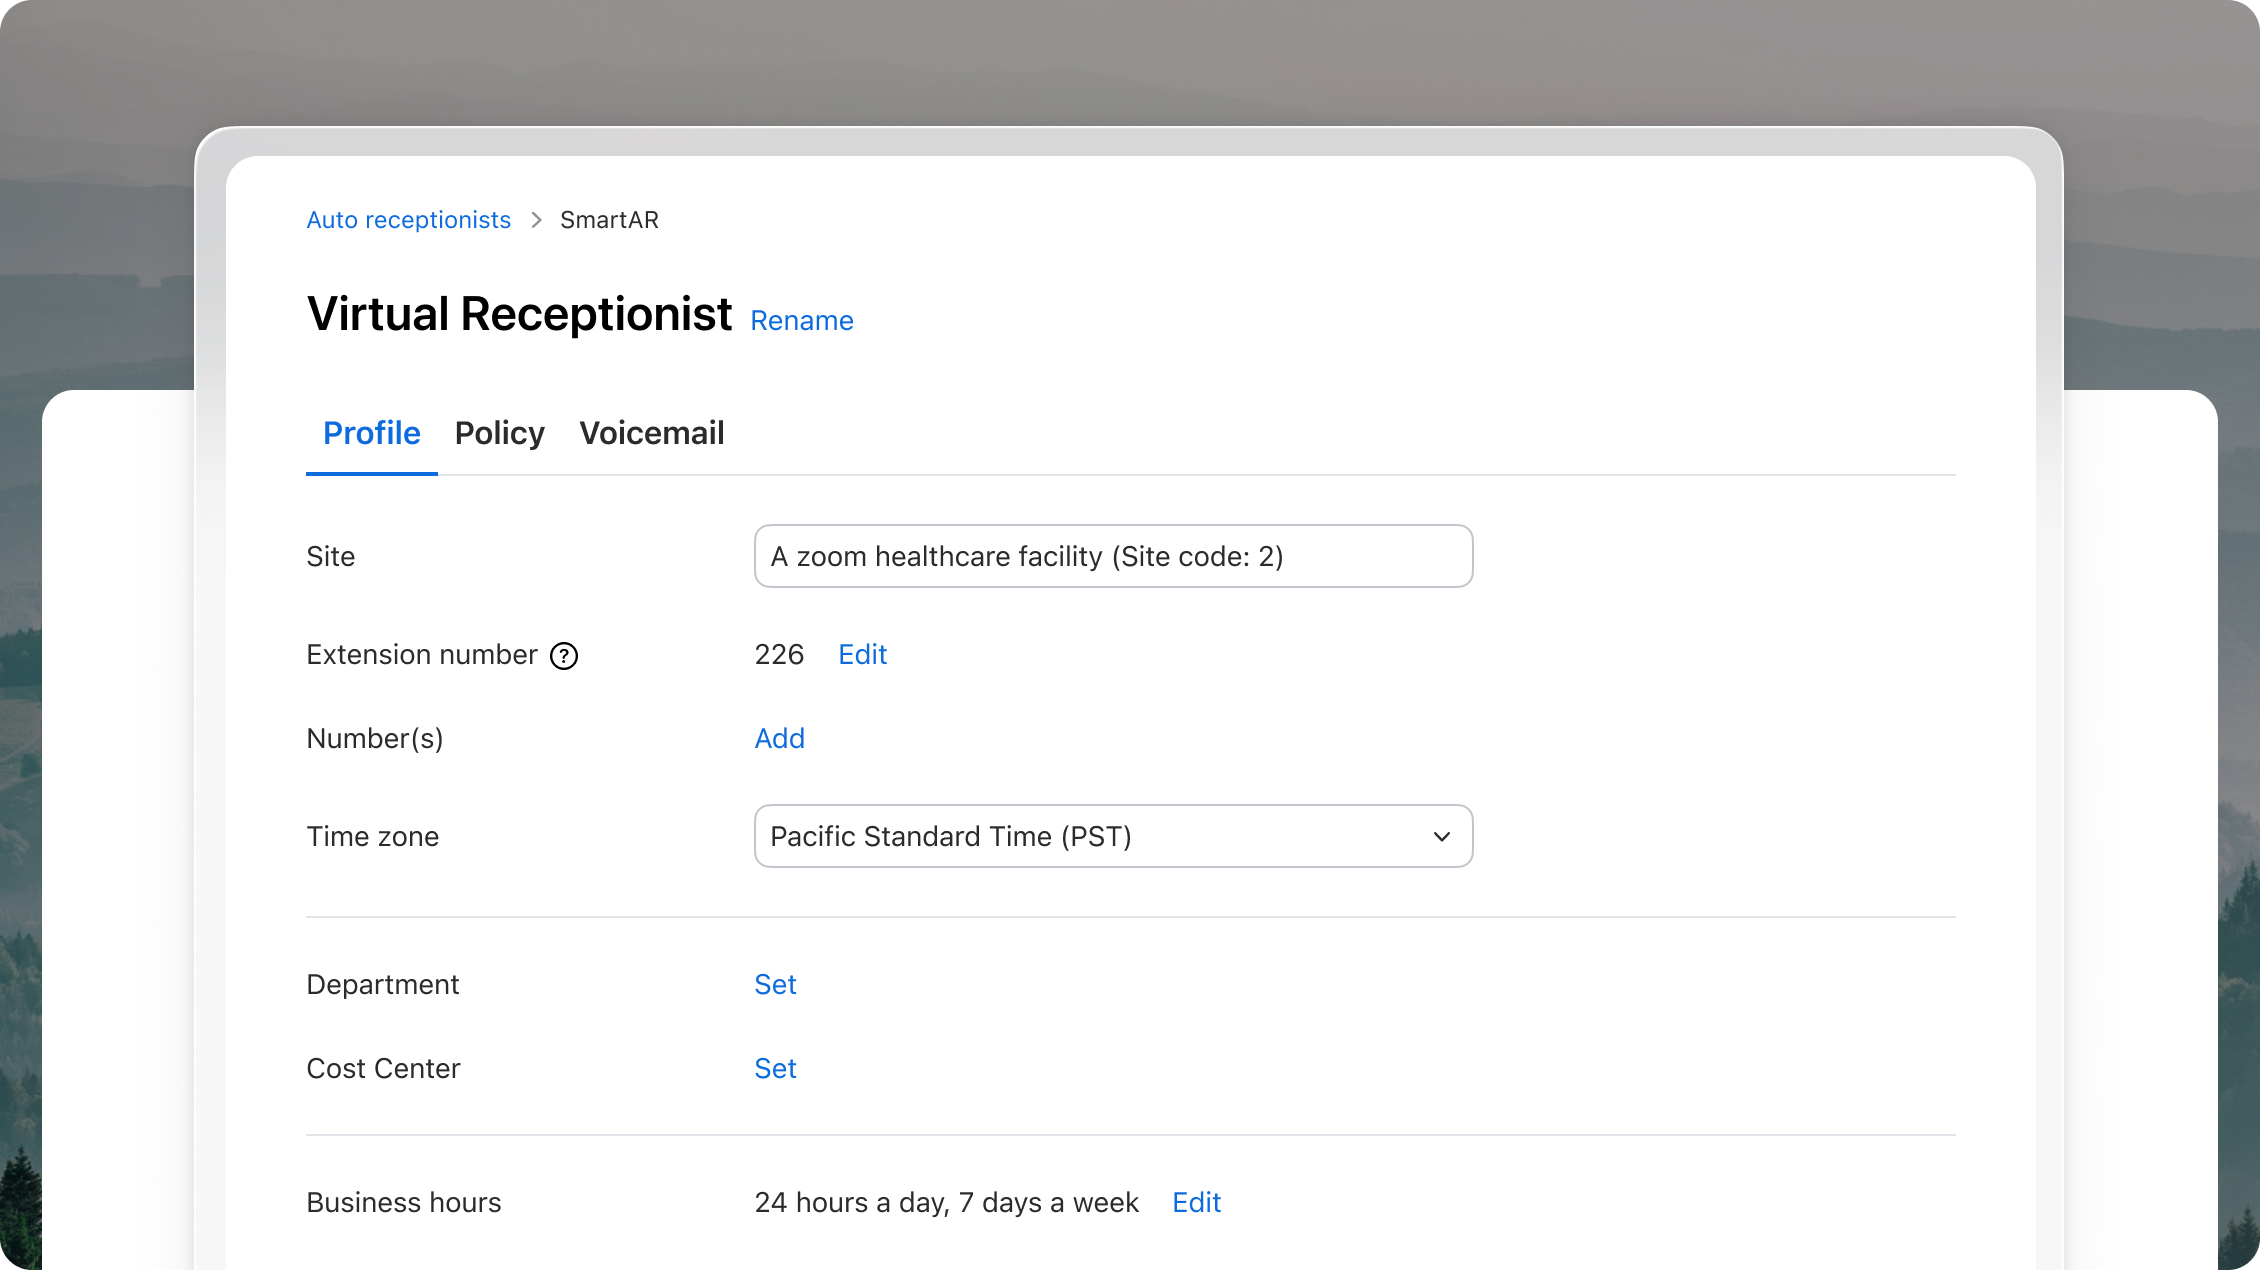Set the Department value
The image size is (2260, 1270).
coord(775,984)
